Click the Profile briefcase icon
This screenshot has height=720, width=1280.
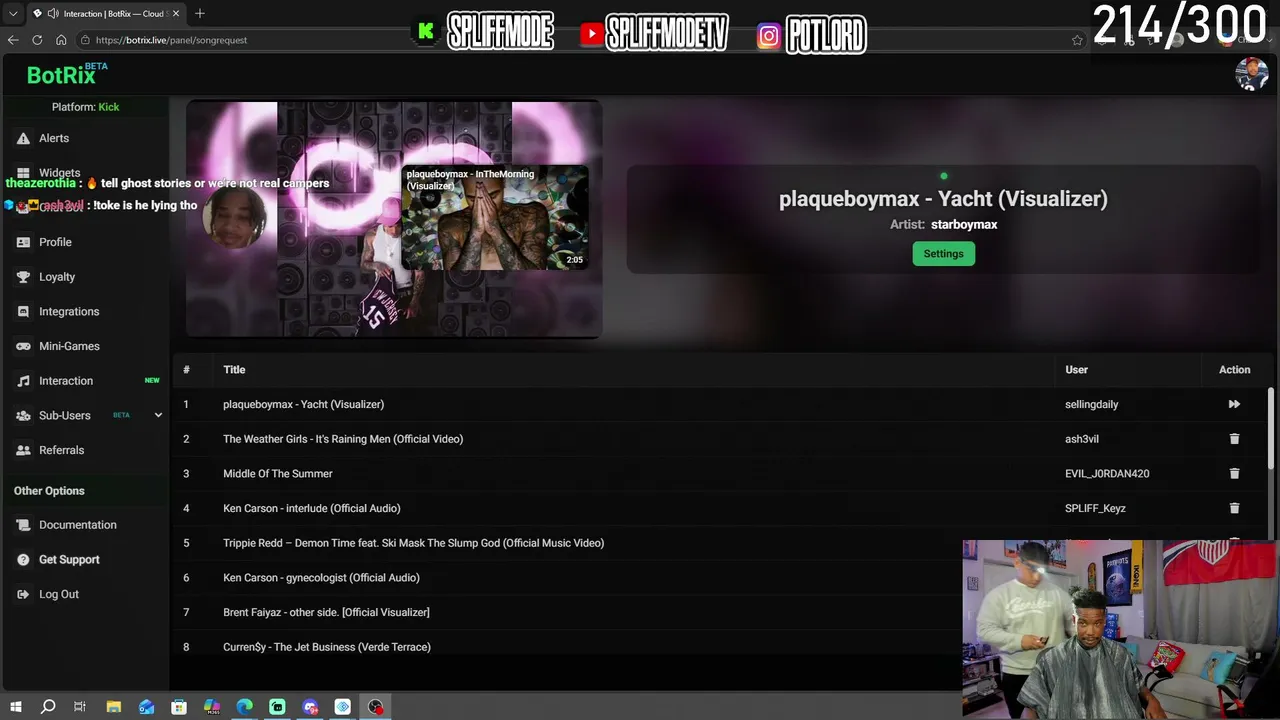tap(23, 242)
